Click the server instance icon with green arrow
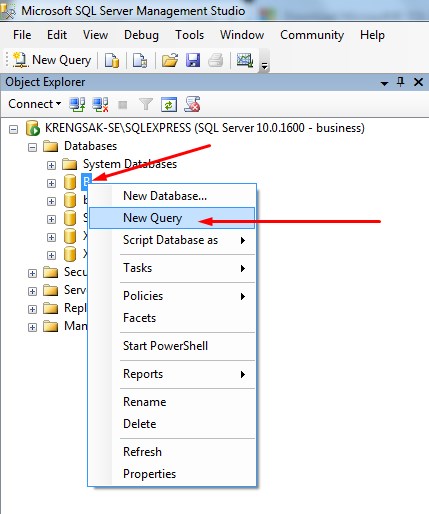Image resolution: width=429 pixels, height=514 pixels. [33, 128]
